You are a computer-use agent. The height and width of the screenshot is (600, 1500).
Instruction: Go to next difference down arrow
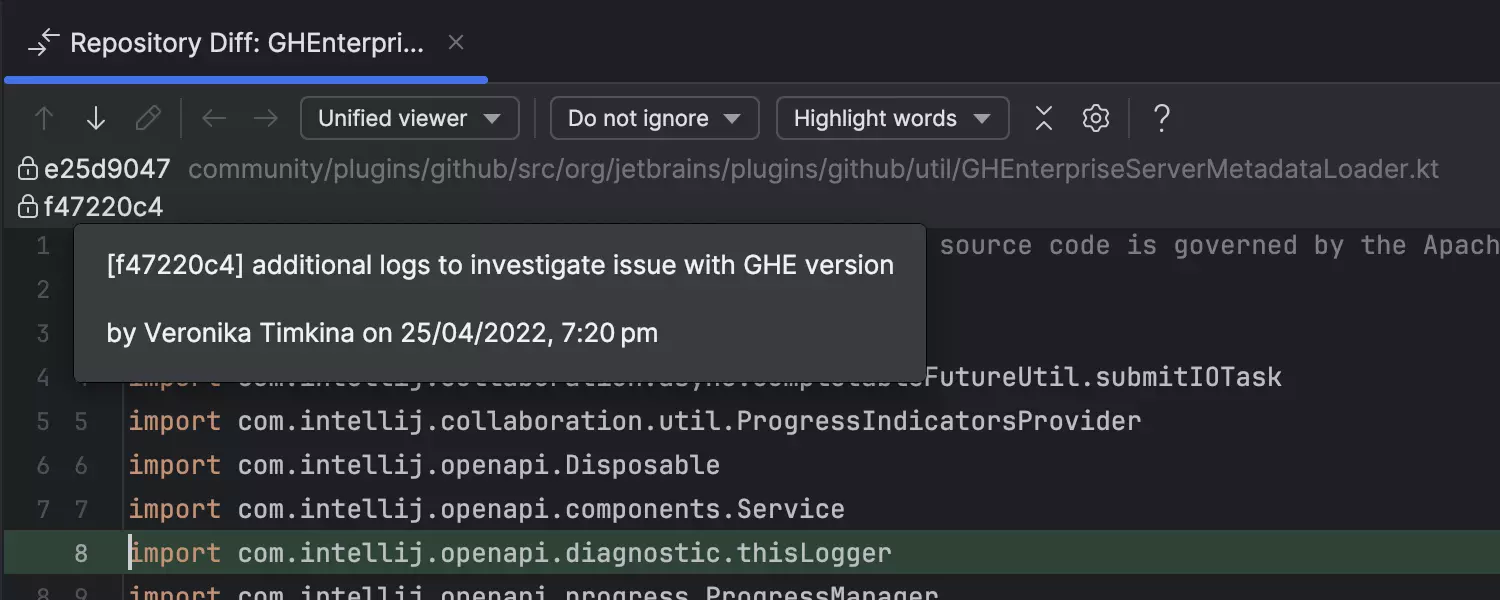(x=96, y=119)
